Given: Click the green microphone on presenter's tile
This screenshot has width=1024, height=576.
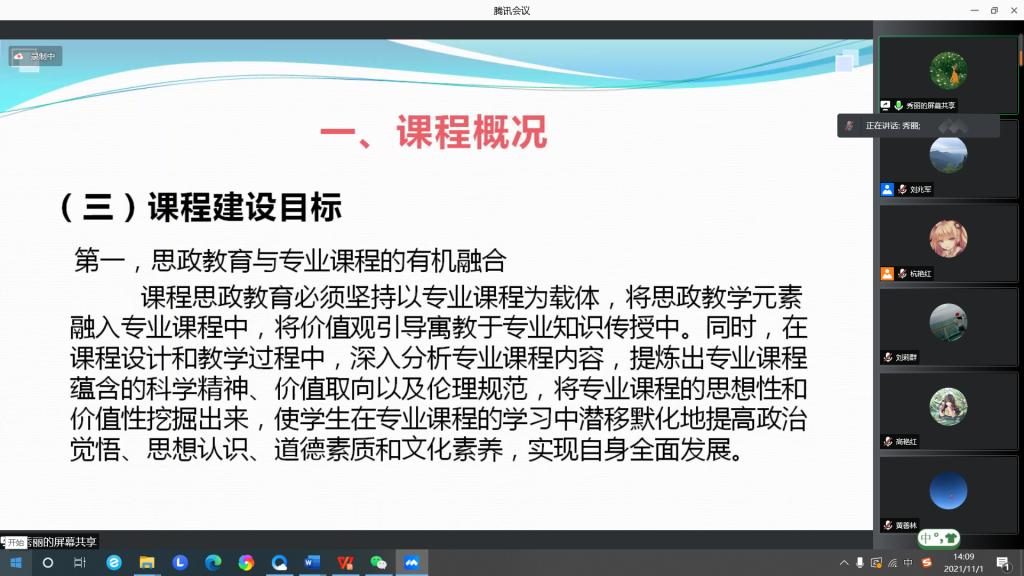Looking at the screenshot, I should coord(899,105).
